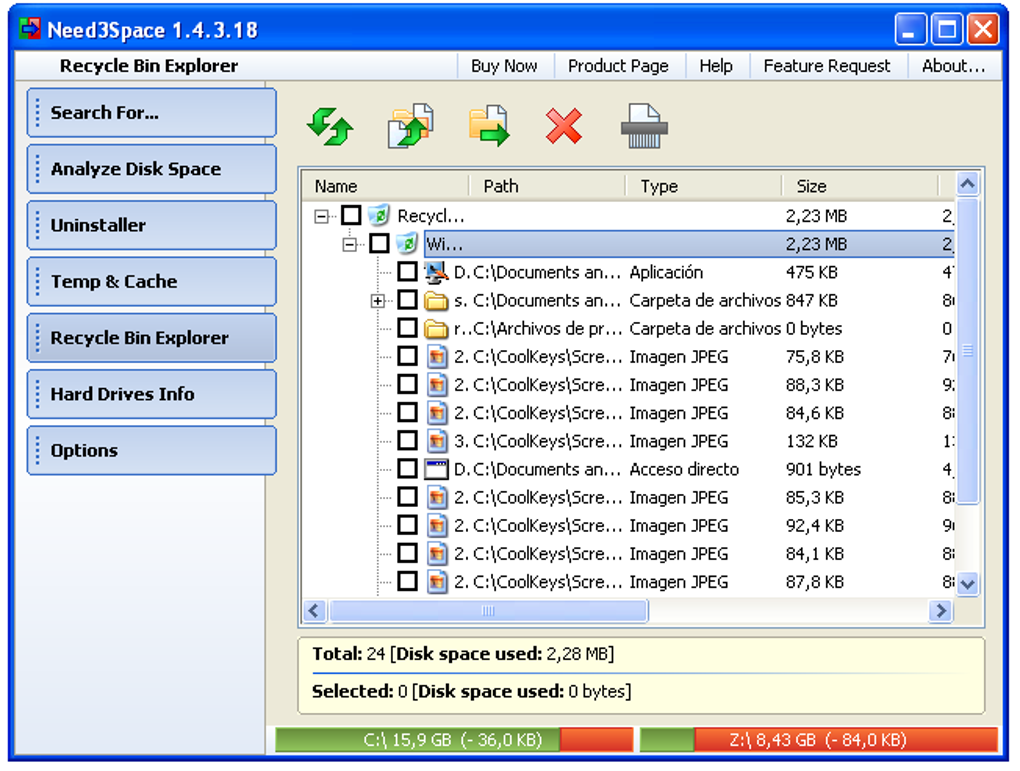Click the folder icon in the 847 KB row

(x=436, y=301)
